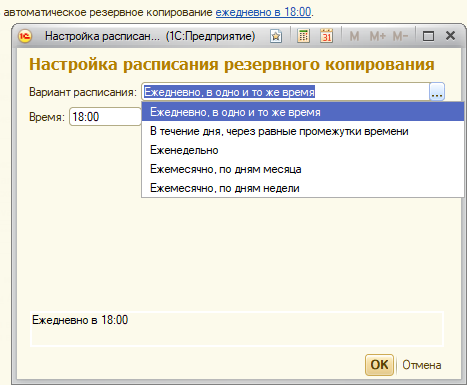Click the 'Вариант расписания' combo box field
The image size is (467, 385).
point(286,92)
